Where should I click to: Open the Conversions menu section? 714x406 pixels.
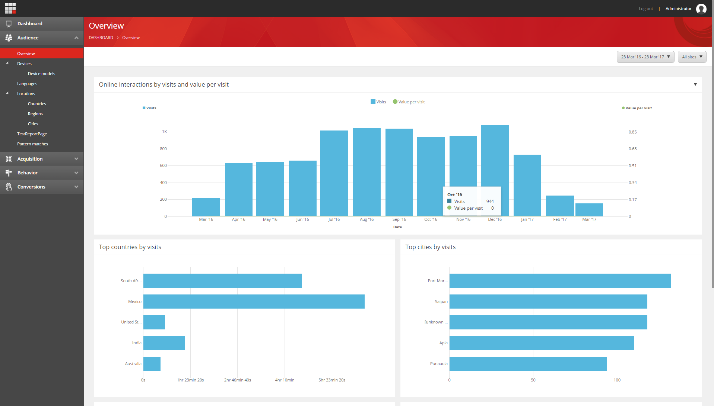[42, 187]
